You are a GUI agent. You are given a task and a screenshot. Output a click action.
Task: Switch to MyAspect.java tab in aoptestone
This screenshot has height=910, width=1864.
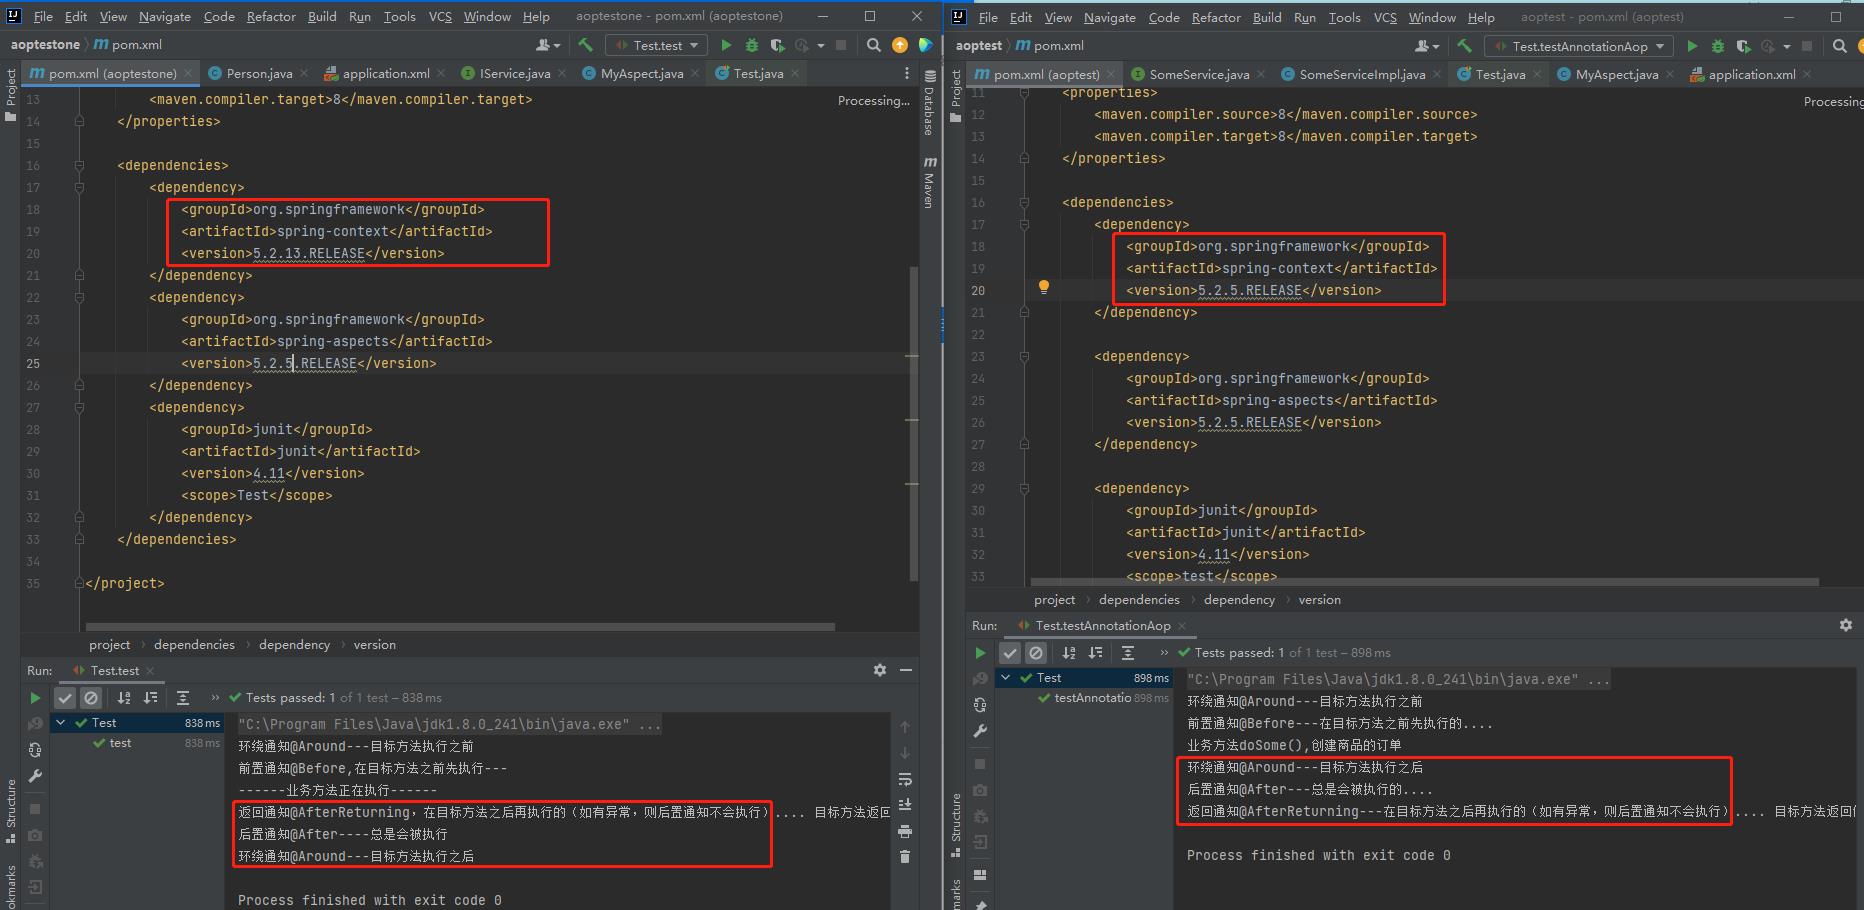(641, 73)
